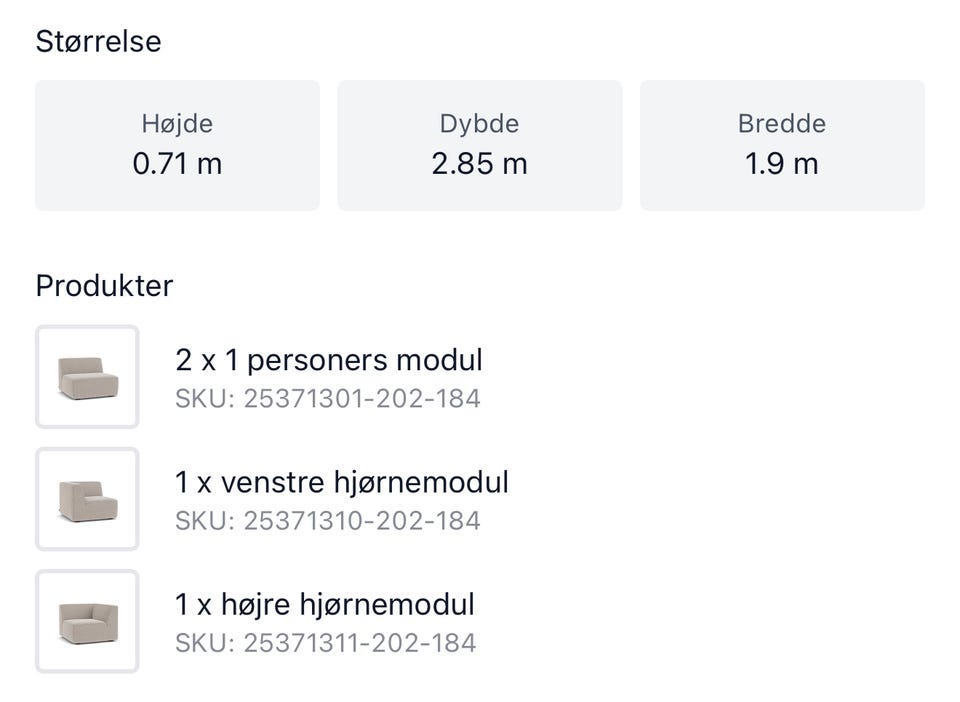This screenshot has width=960, height=702.
Task: Select the 1 x venstre hjørnemodul name
Action: click(x=341, y=482)
